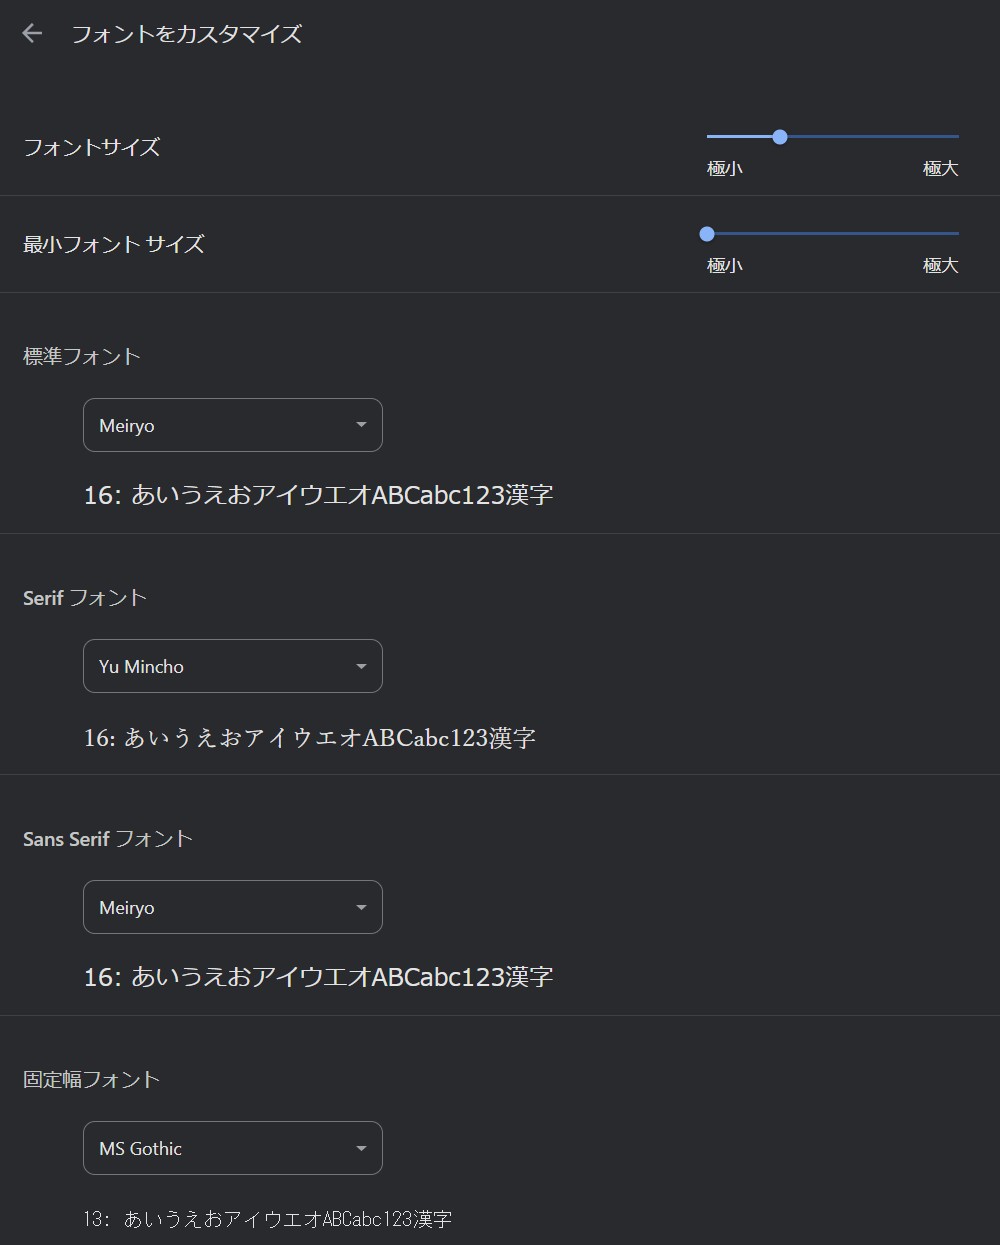Click the Serif font preview sample text
1000x1245 pixels.
(310, 738)
